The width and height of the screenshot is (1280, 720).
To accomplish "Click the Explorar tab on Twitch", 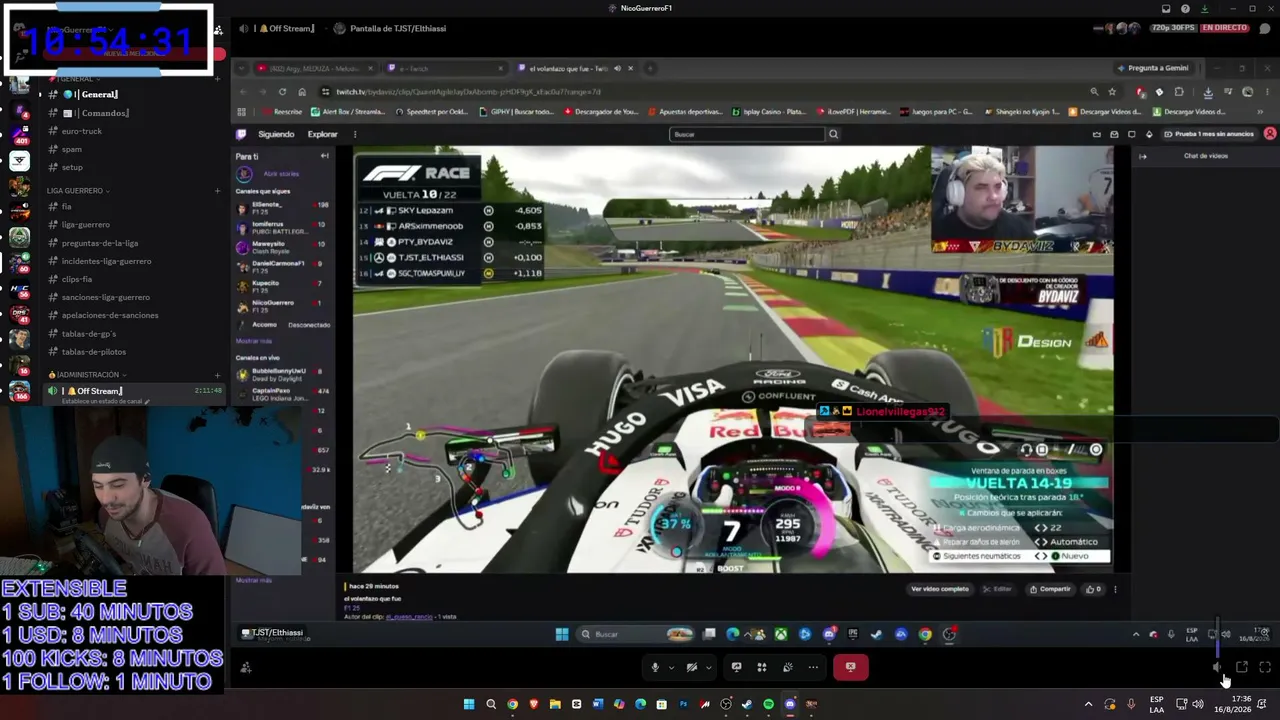I will (322, 134).
